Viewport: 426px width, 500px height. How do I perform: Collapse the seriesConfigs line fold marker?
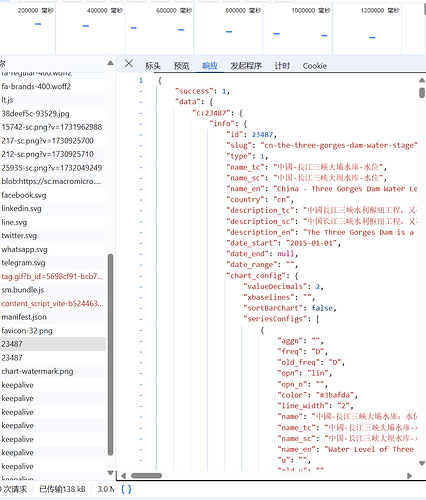[x=141, y=319]
